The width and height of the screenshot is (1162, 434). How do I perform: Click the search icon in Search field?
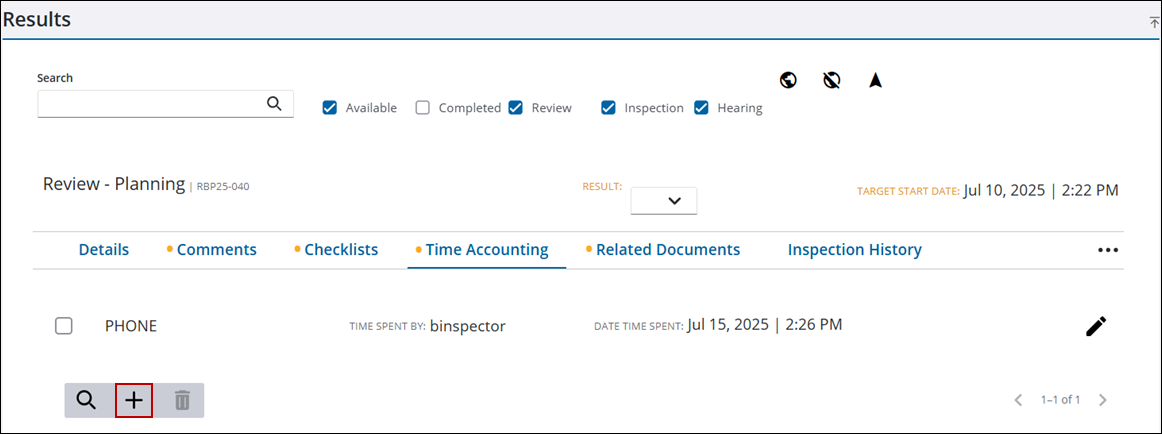[x=274, y=103]
